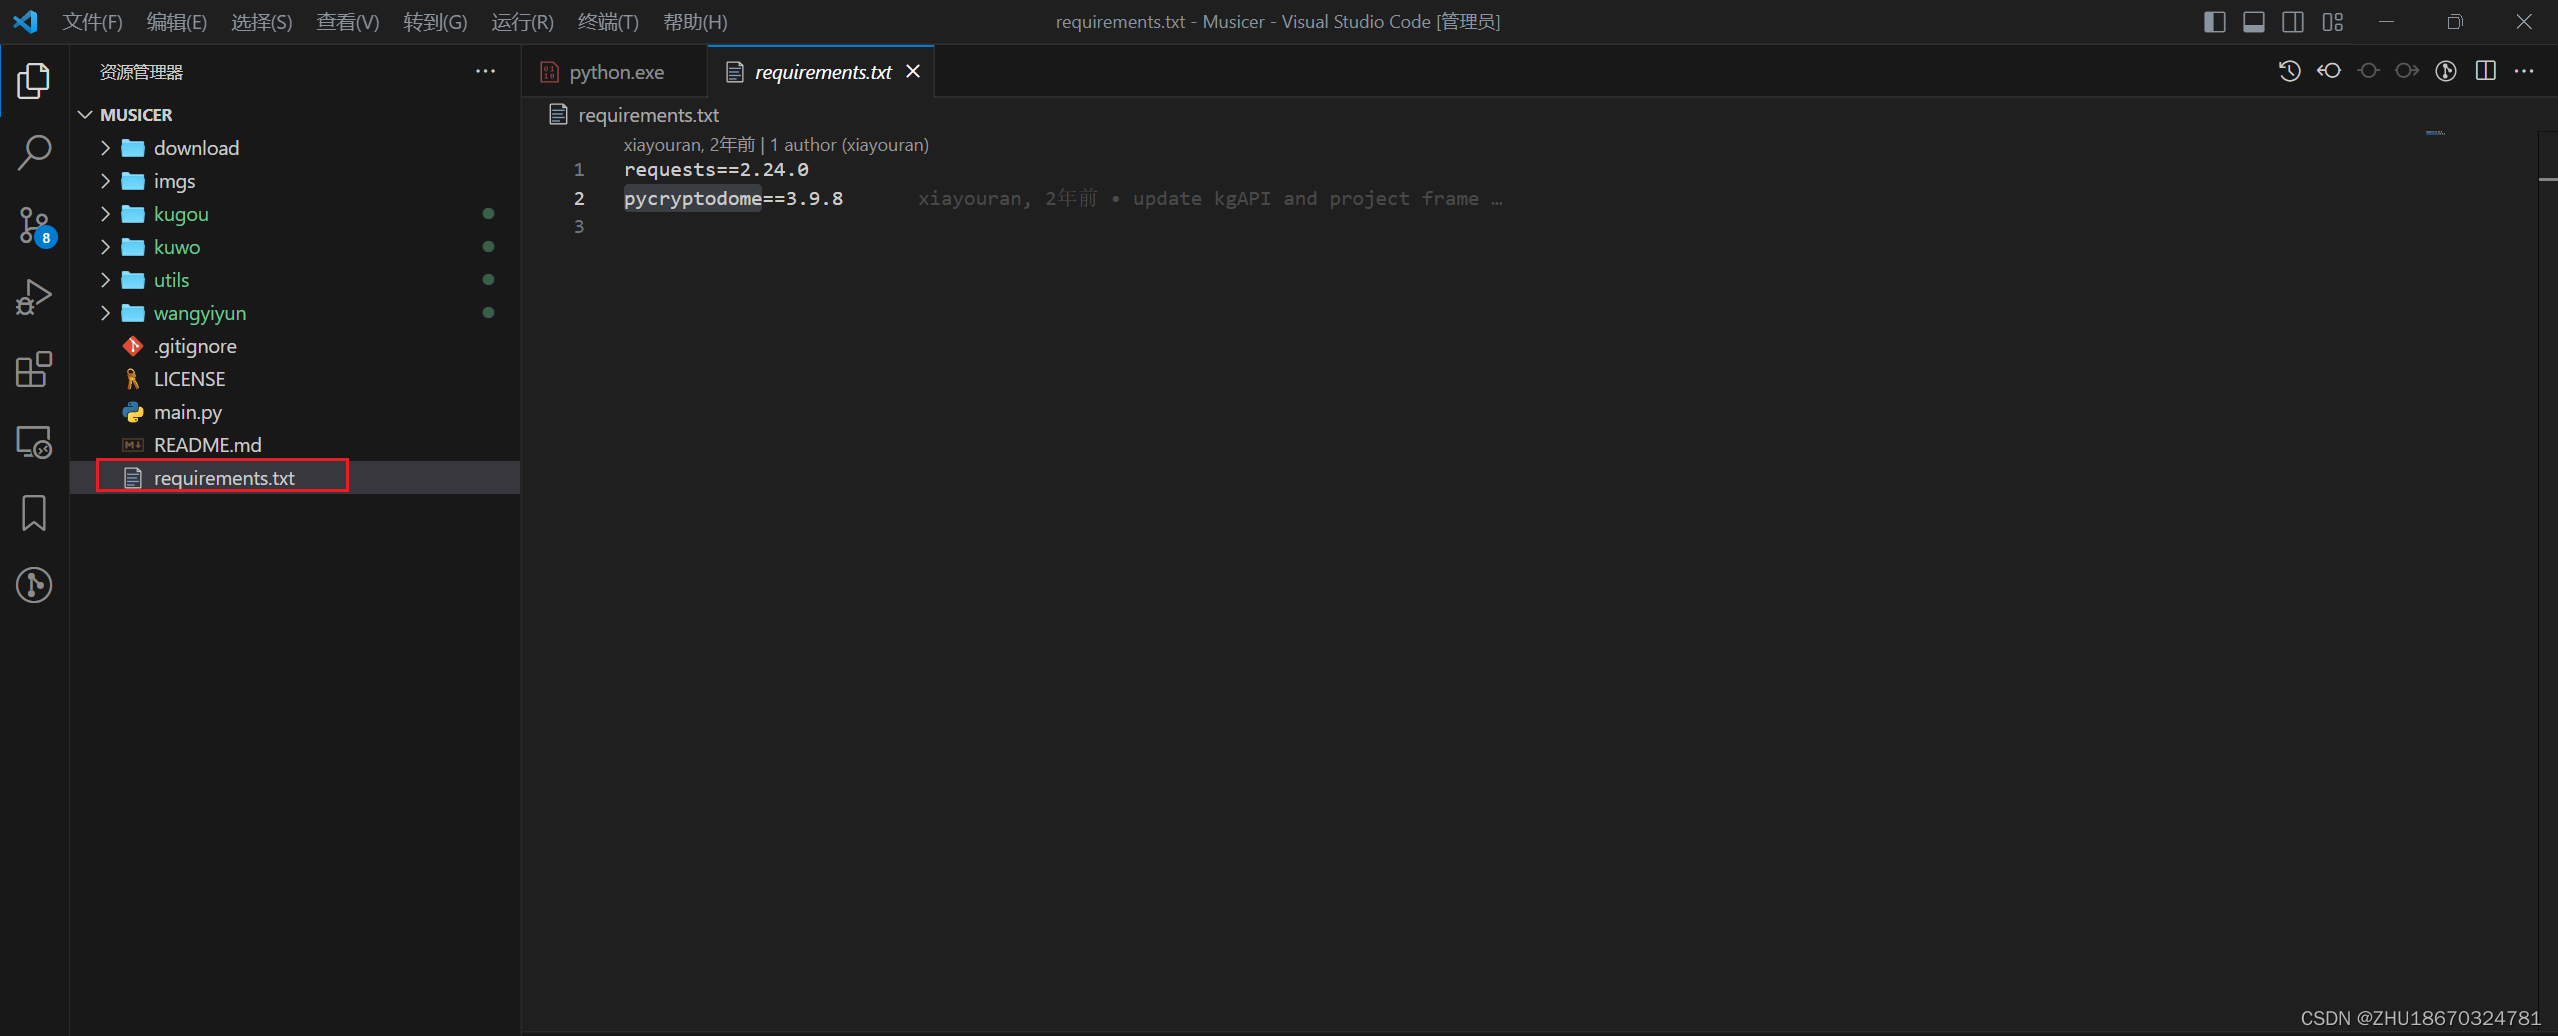Click requirements.txt breadcrumb item

click(x=634, y=115)
